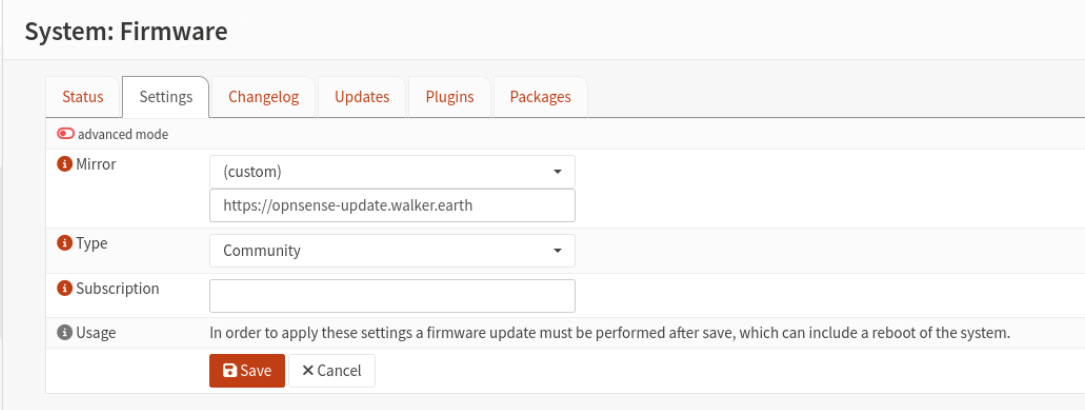Viewport: 1085px width, 410px height.
Task: Open the Mirror dropdown showing (custom)
Action: (392, 171)
